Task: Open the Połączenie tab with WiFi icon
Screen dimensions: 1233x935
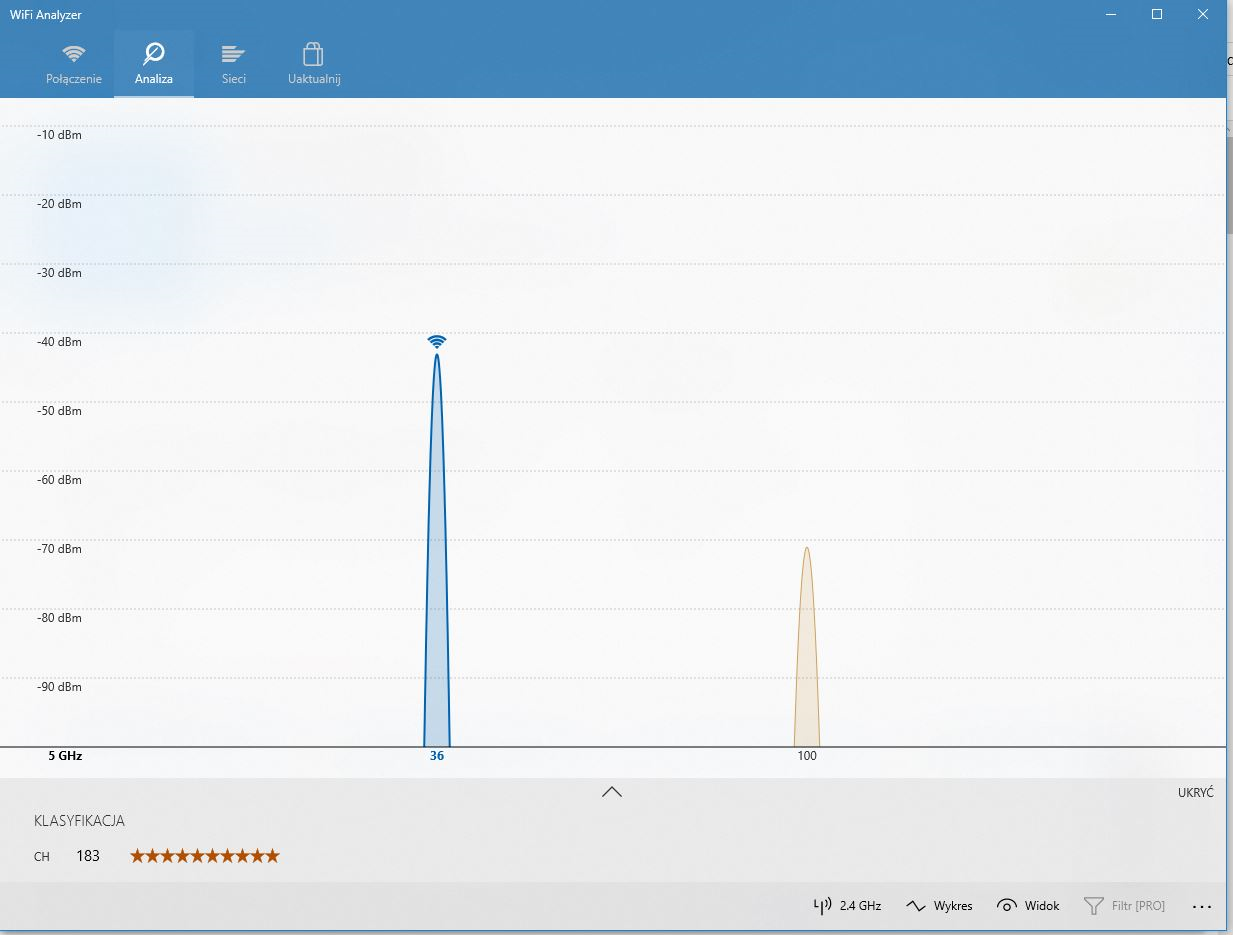Action: (x=73, y=64)
